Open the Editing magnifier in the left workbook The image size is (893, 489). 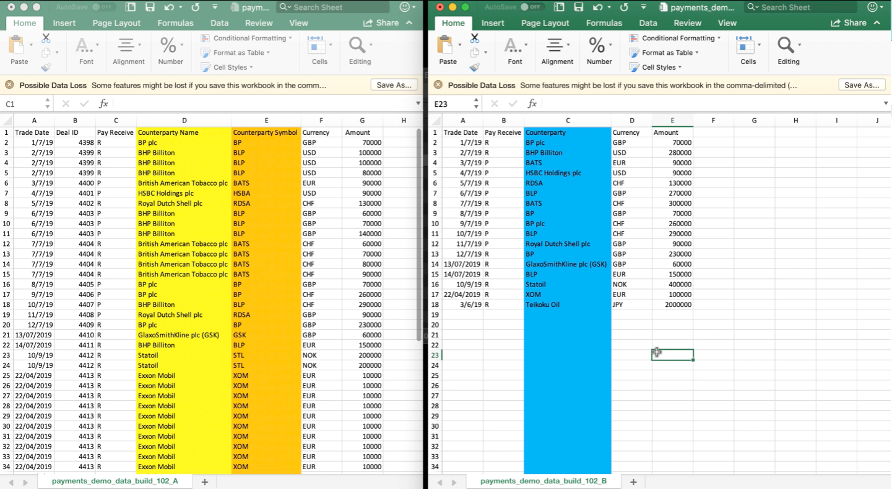point(359,50)
